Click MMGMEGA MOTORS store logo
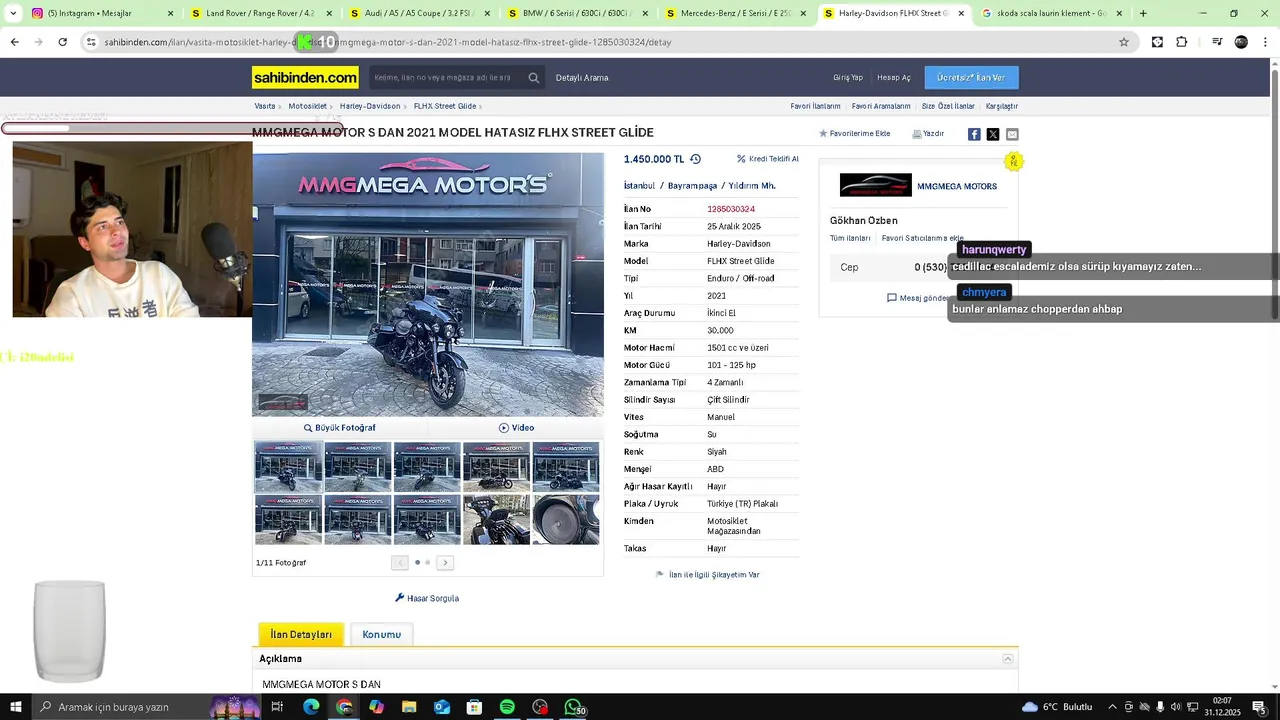1280x720 pixels. coord(876,185)
